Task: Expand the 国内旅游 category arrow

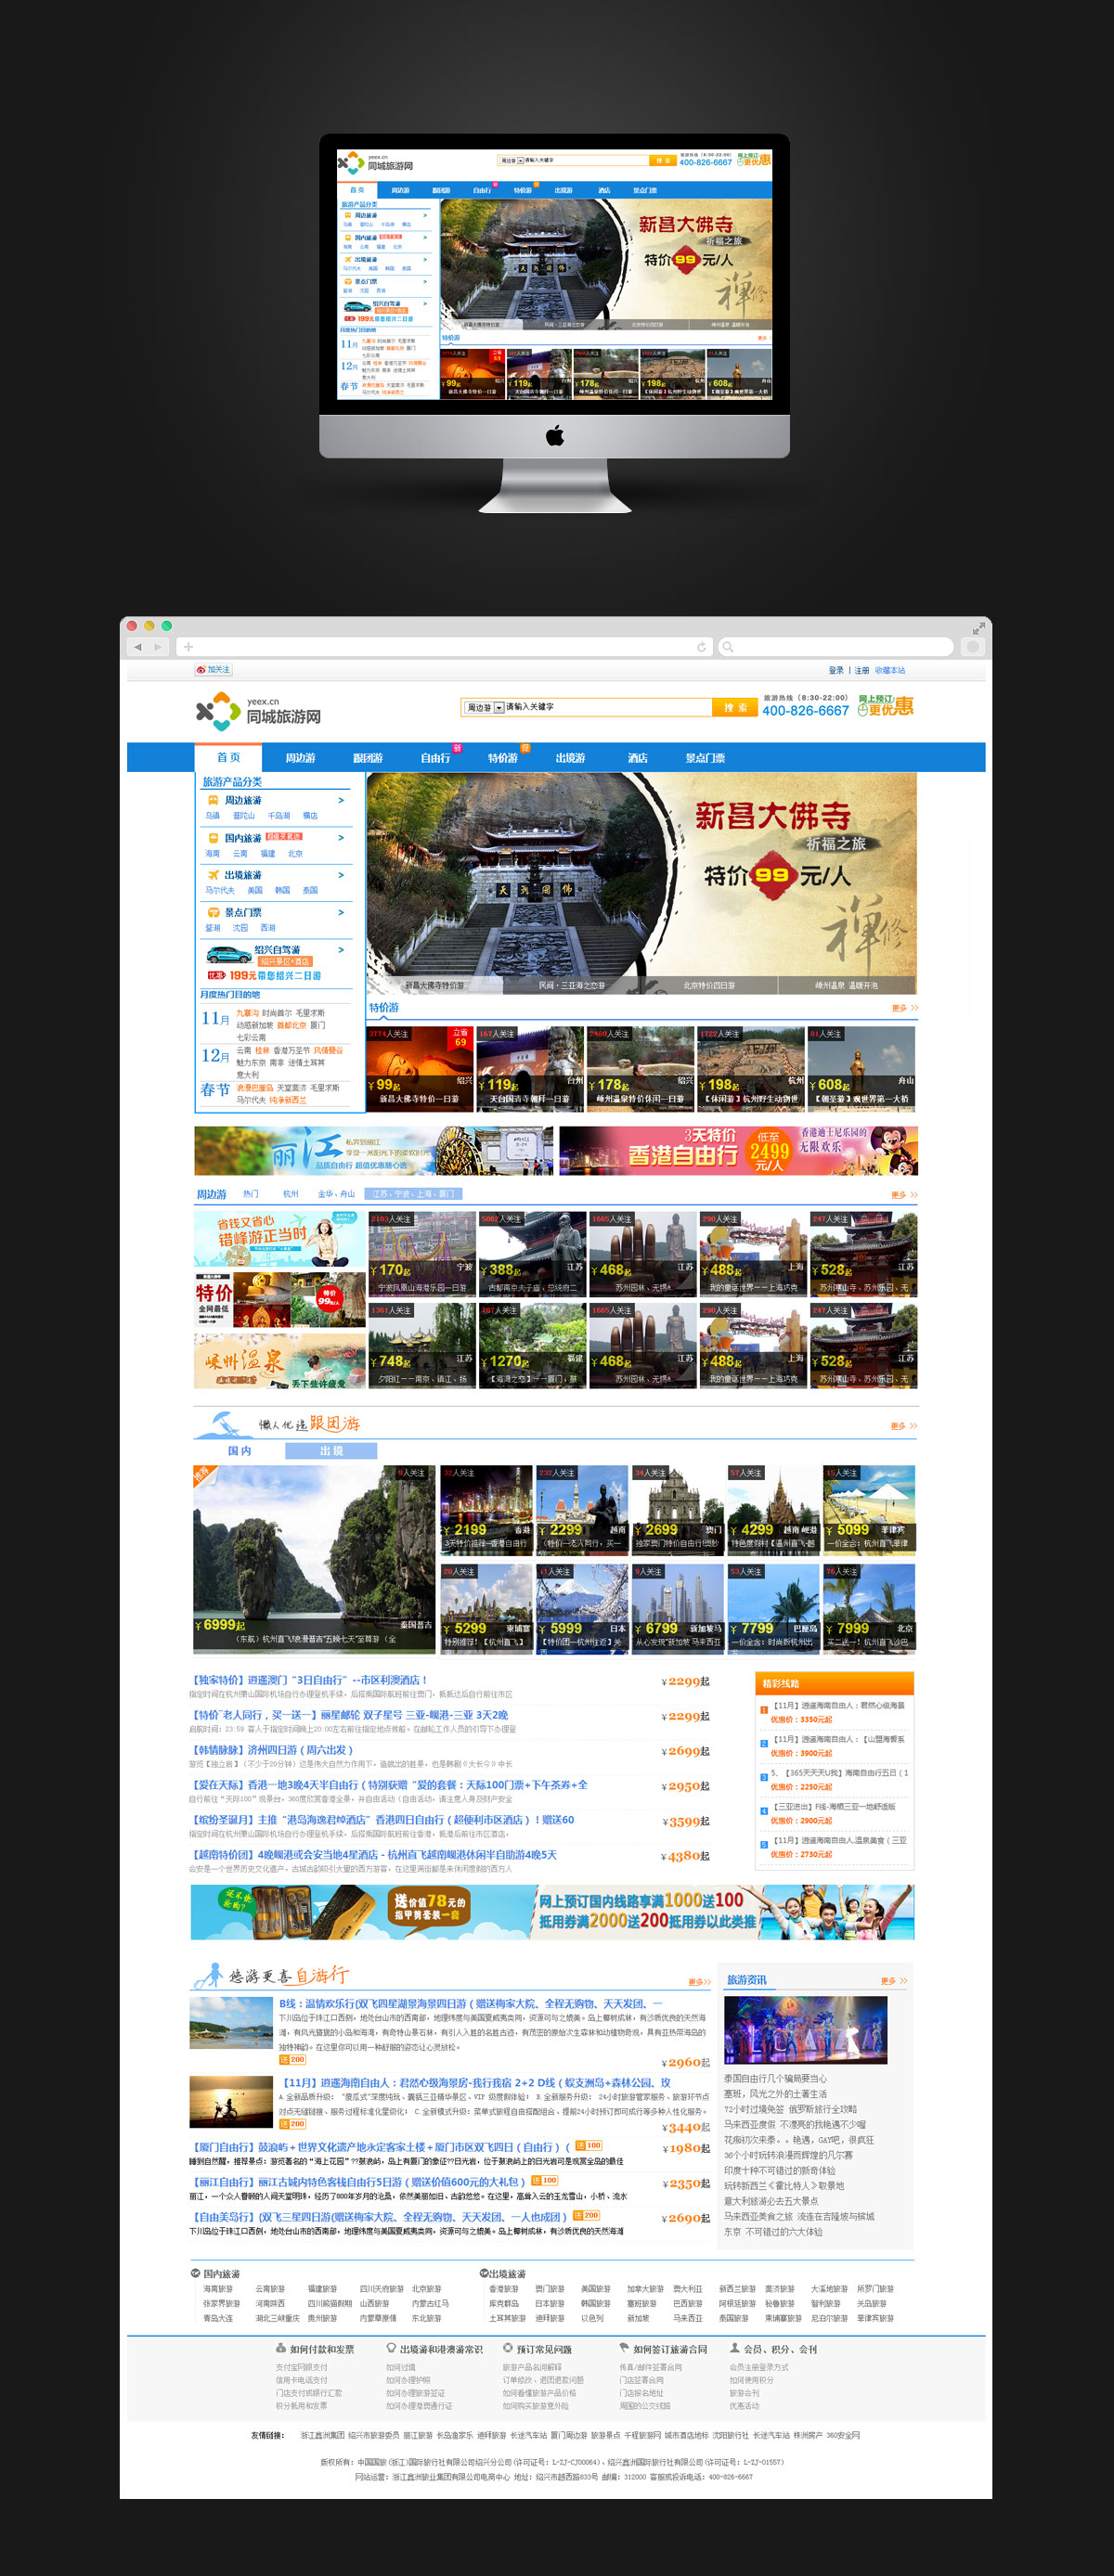Action: tap(341, 838)
